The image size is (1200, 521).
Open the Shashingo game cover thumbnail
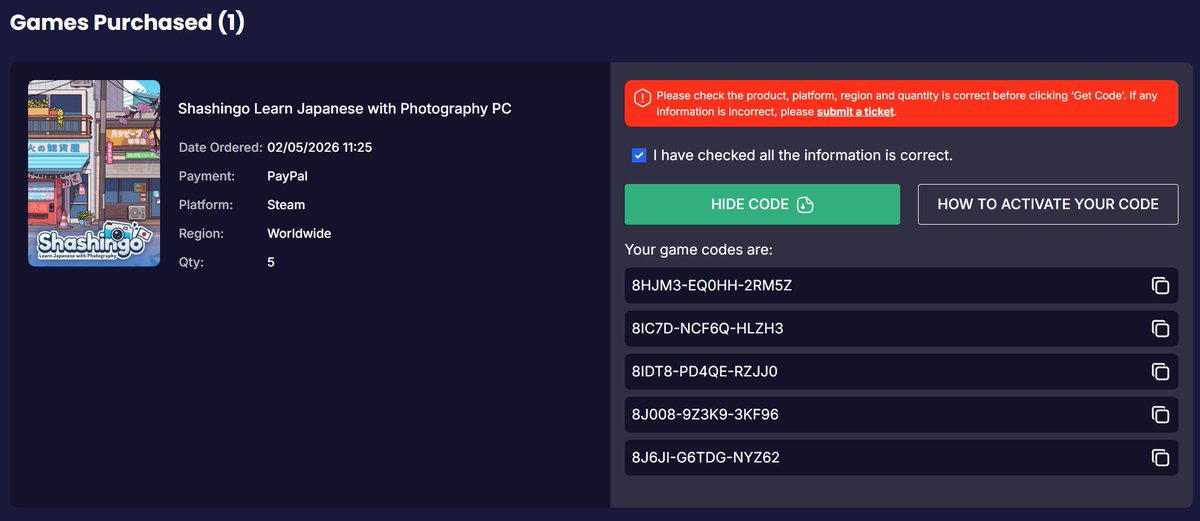(x=94, y=173)
